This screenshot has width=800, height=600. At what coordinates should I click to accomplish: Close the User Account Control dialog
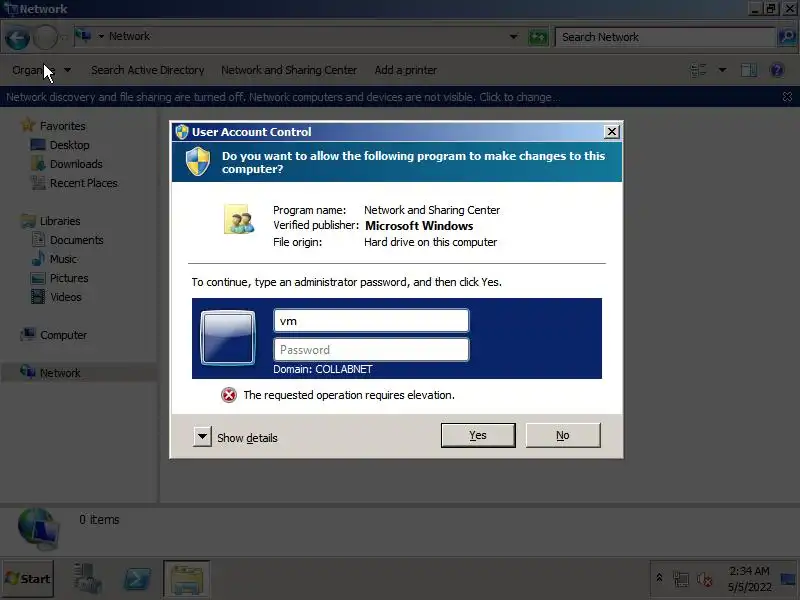(x=612, y=132)
